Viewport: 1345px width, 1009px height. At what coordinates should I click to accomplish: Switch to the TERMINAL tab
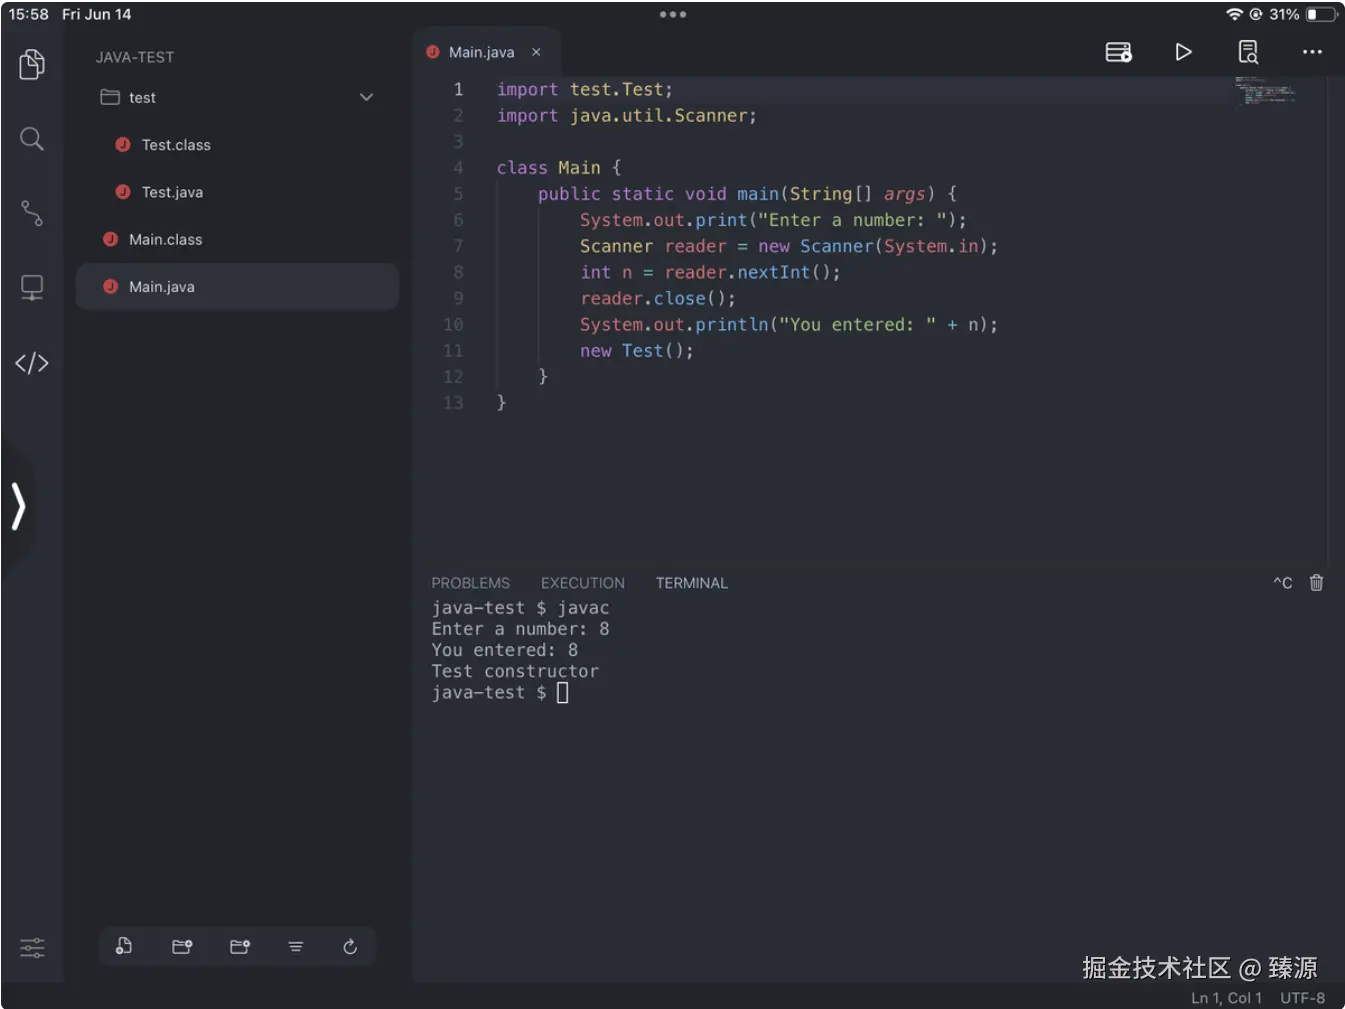[692, 583]
